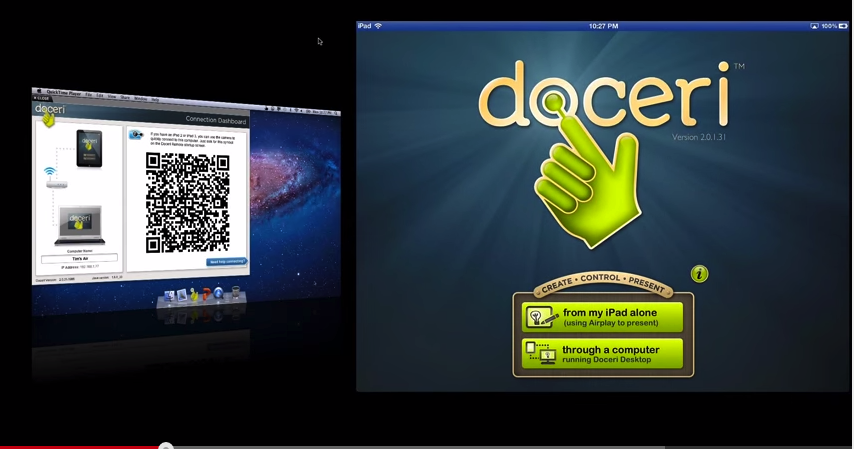Close the Doceri Desktop dashboard with CLOSE
This screenshot has height=449, width=854.
(41, 98)
